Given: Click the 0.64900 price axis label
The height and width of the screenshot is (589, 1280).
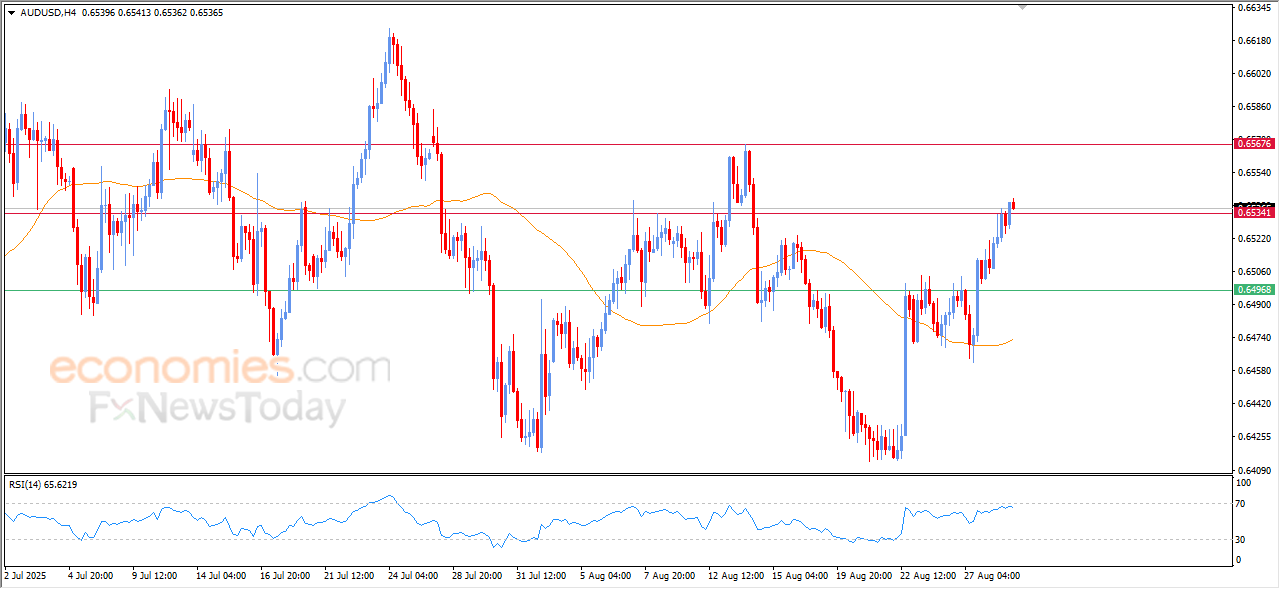Looking at the screenshot, I should [x=1255, y=304].
